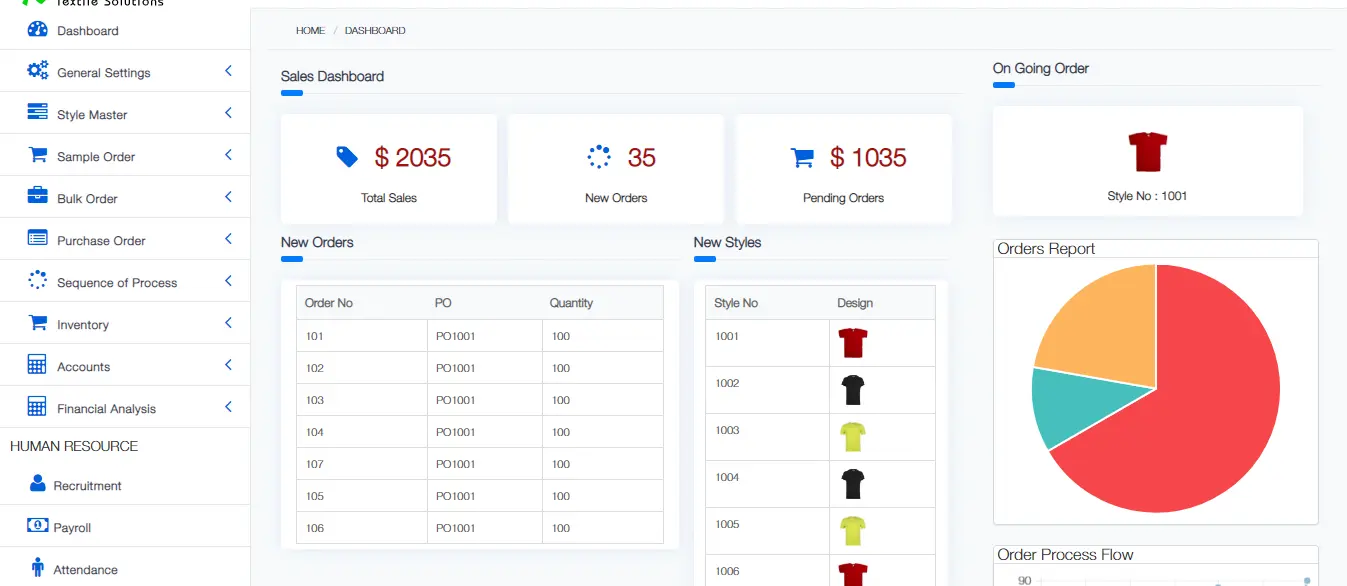Expand the Inventory submenu chevron
1347x586 pixels.
(228, 323)
